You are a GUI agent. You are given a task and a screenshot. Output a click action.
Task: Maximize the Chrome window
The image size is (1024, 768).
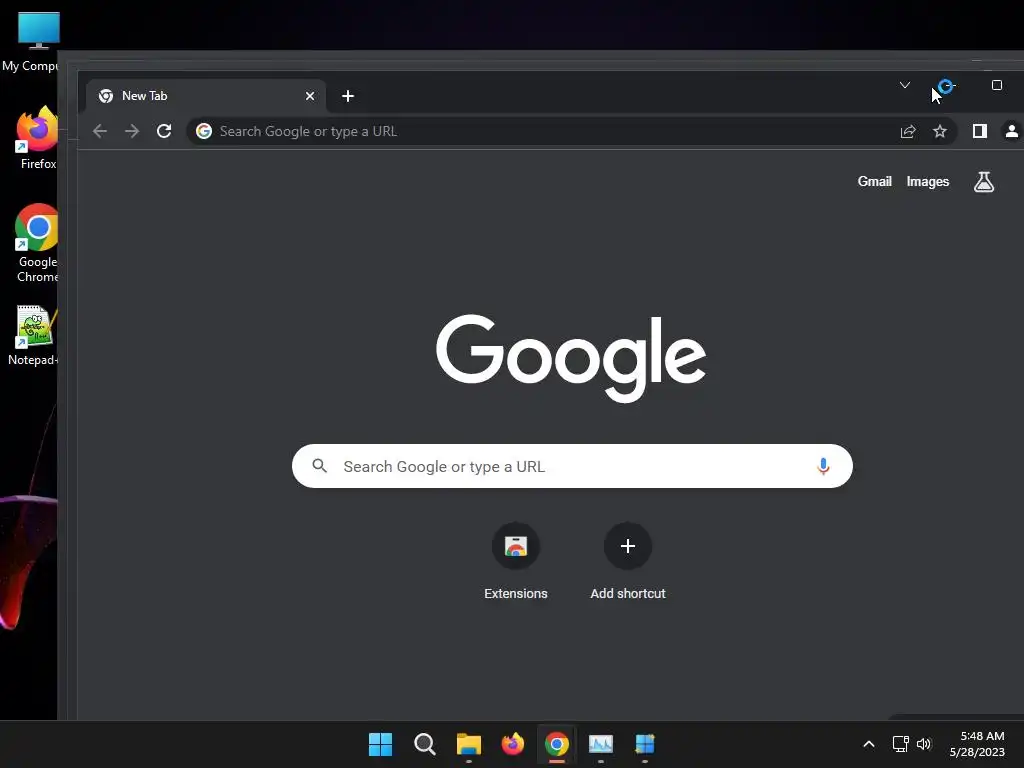pyautogui.click(x=997, y=85)
